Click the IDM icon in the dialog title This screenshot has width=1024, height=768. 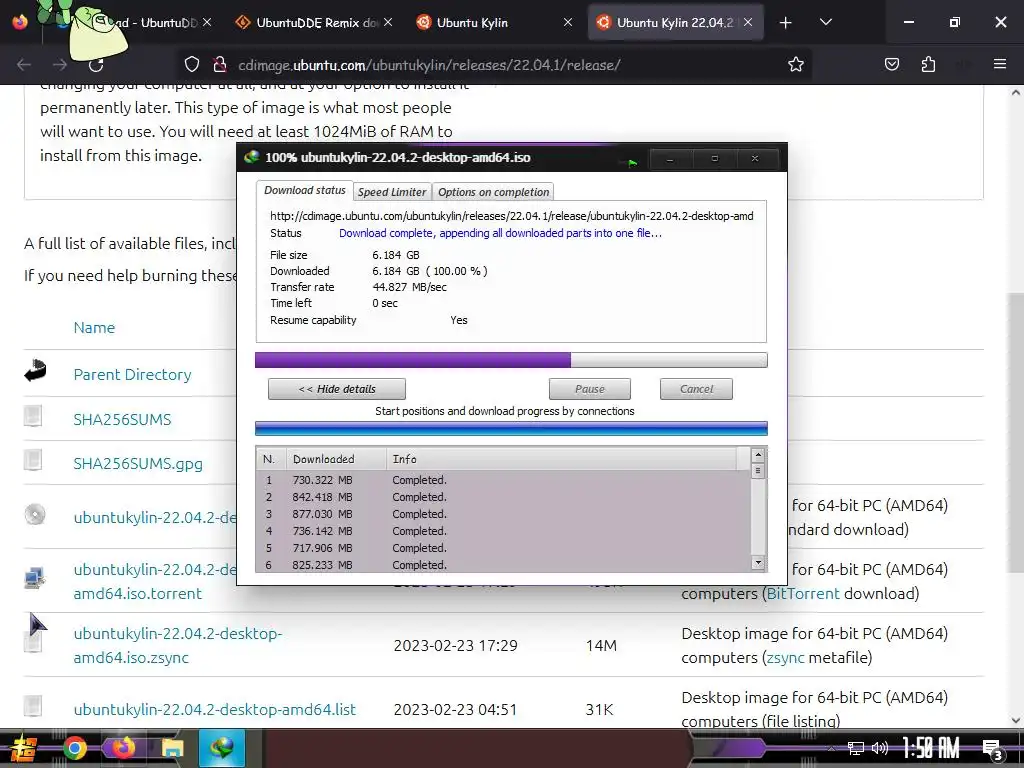(251, 157)
